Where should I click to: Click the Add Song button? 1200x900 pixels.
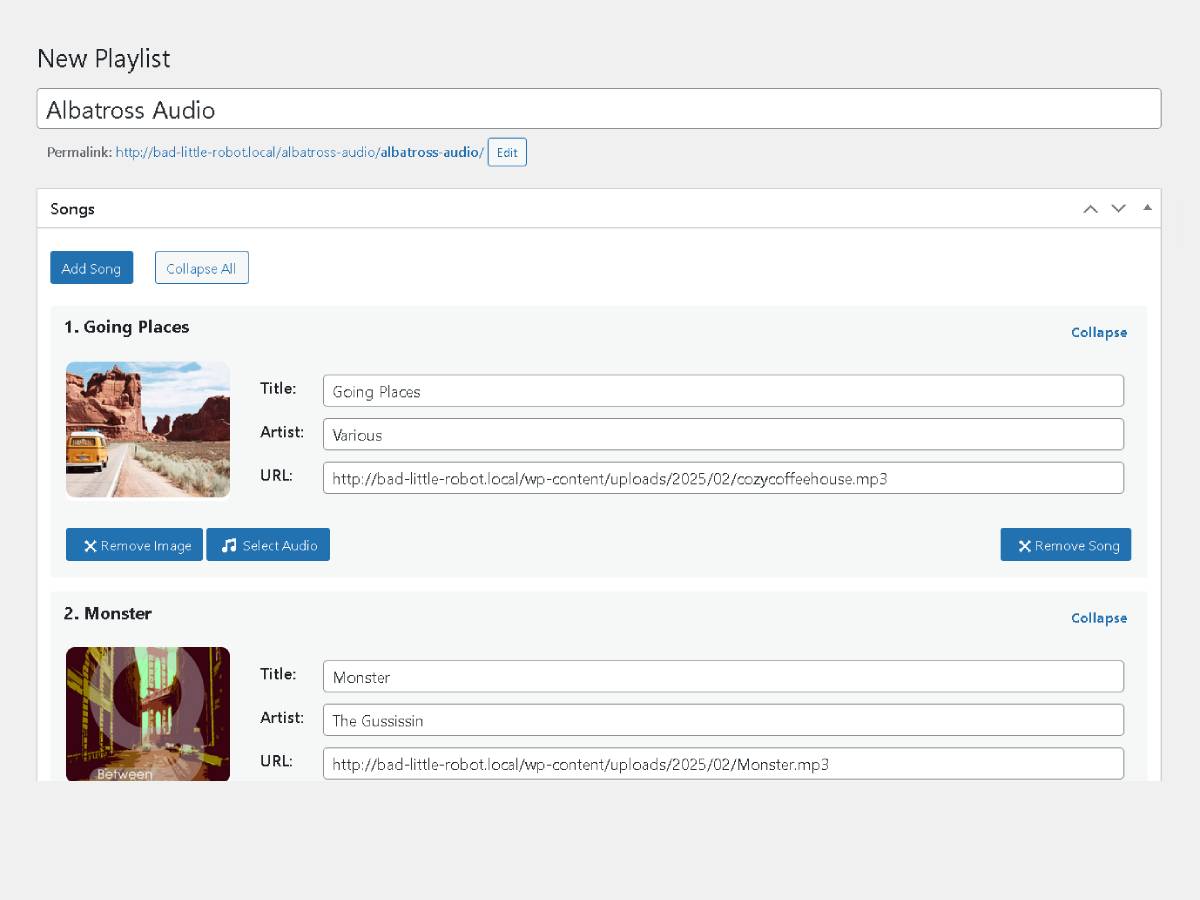[x=91, y=268]
